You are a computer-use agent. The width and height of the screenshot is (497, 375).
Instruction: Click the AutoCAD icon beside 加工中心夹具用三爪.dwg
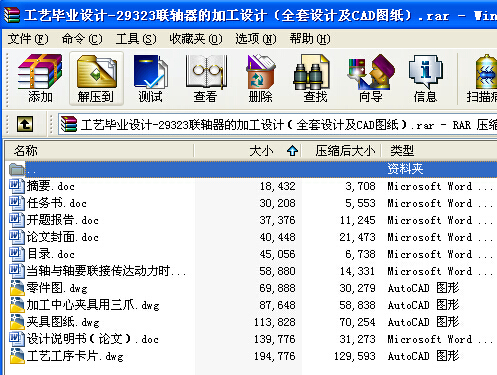(17, 305)
